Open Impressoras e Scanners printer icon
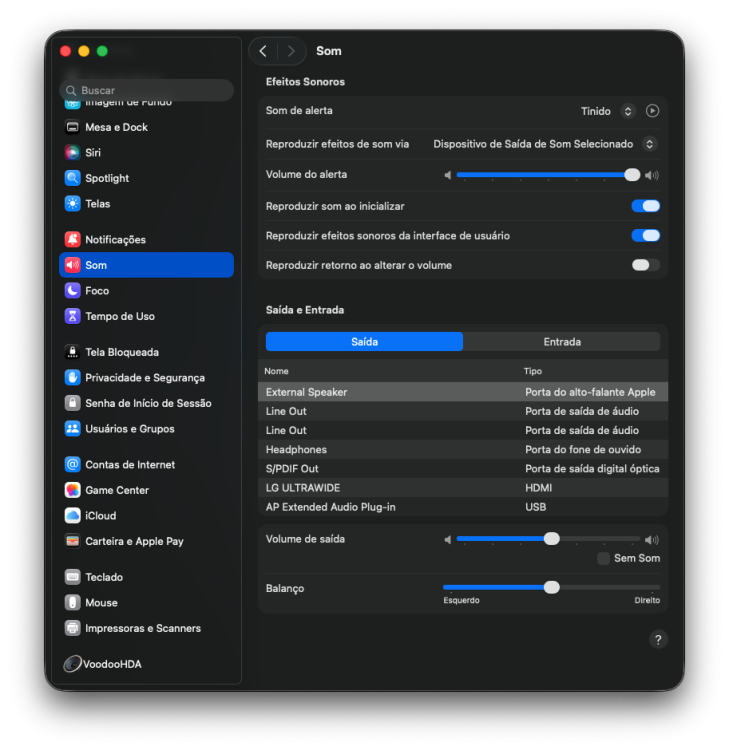The height and width of the screenshot is (750, 729). pos(72,628)
